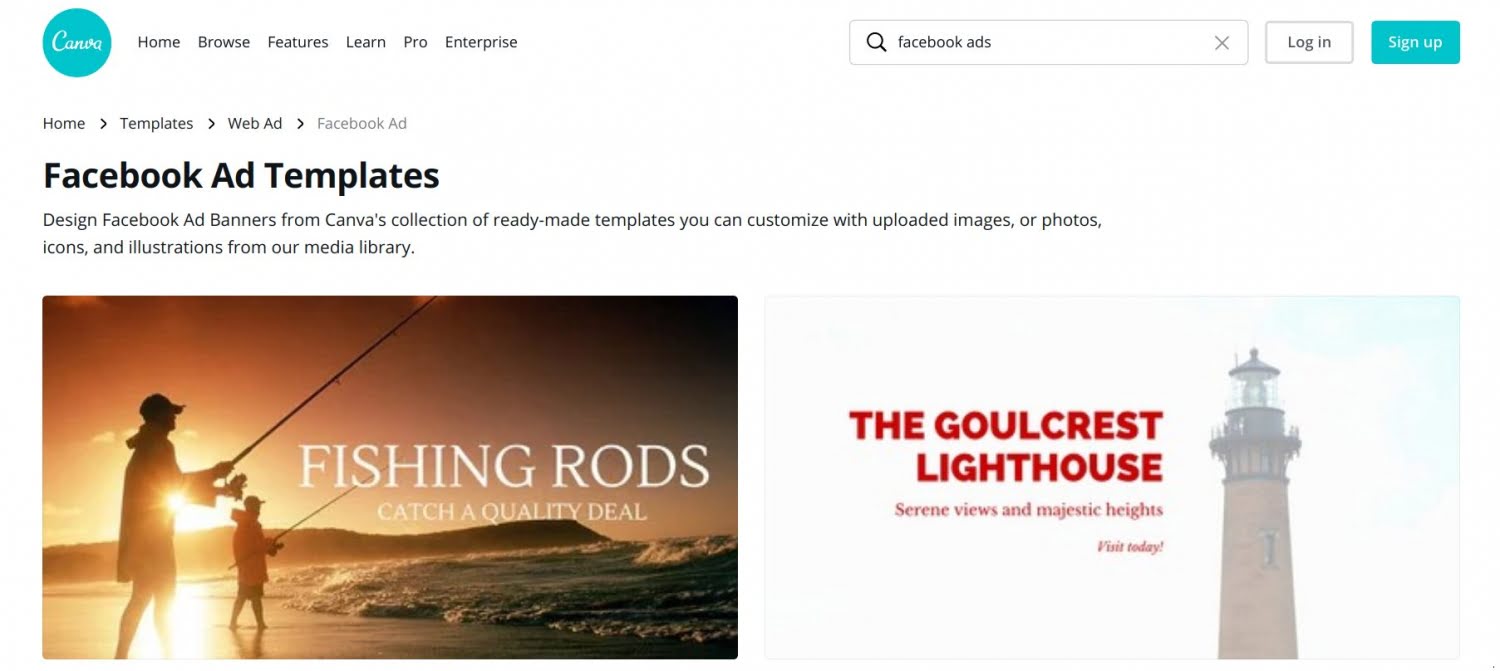
Task: Open the Learn section
Action: [365, 42]
